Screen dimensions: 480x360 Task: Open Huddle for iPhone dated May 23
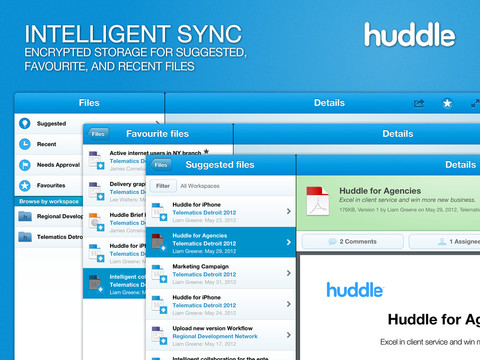point(221,212)
